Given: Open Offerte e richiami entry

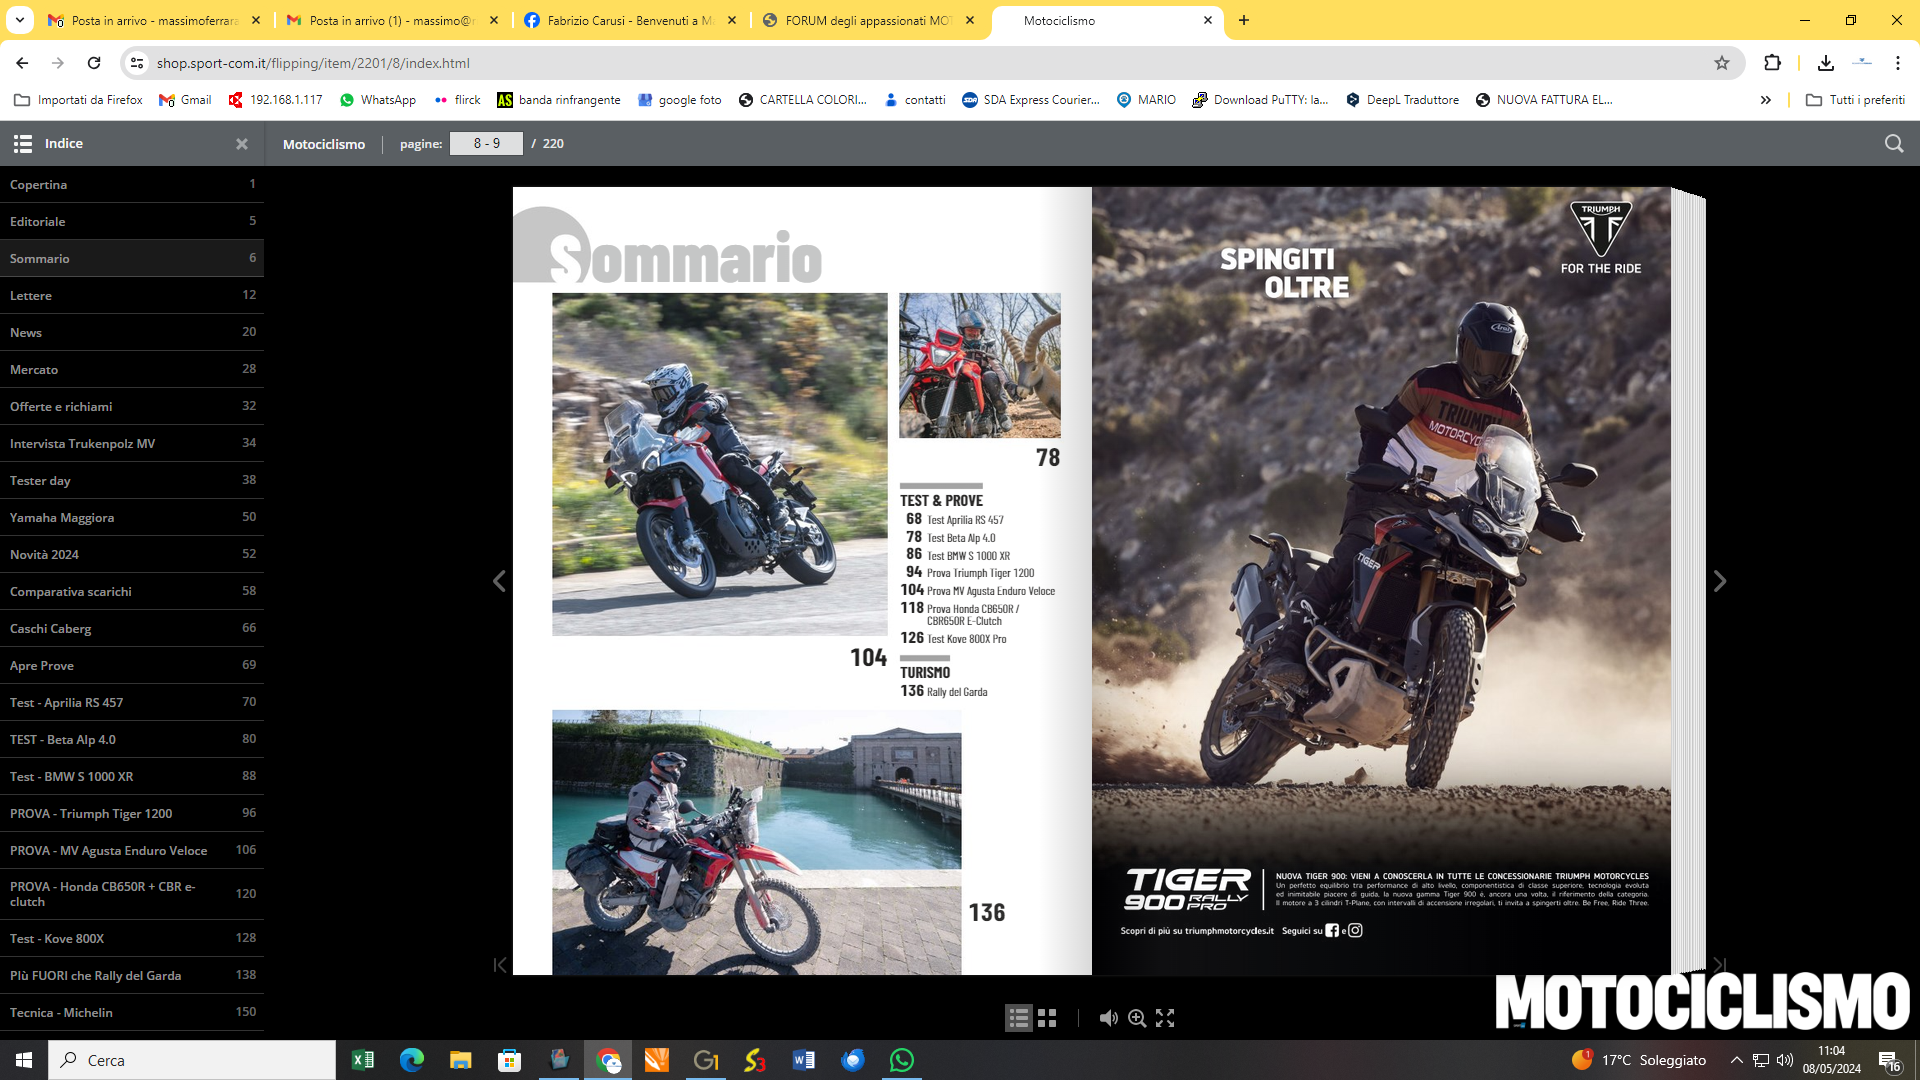Looking at the screenshot, I should point(132,406).
